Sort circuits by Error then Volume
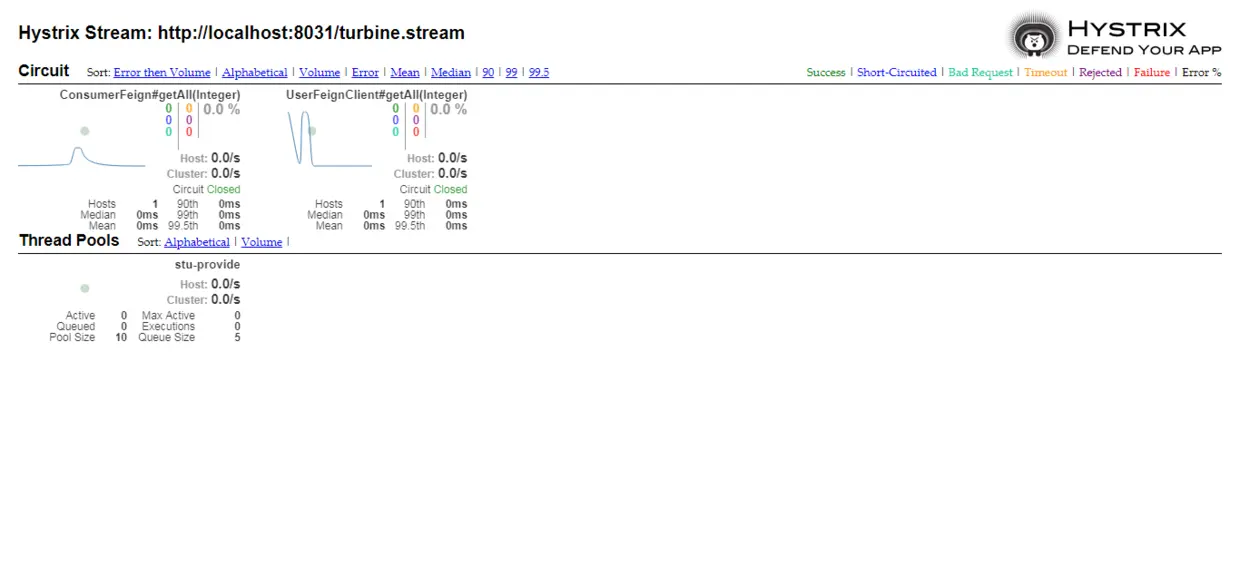 click(x=162, y=73)
